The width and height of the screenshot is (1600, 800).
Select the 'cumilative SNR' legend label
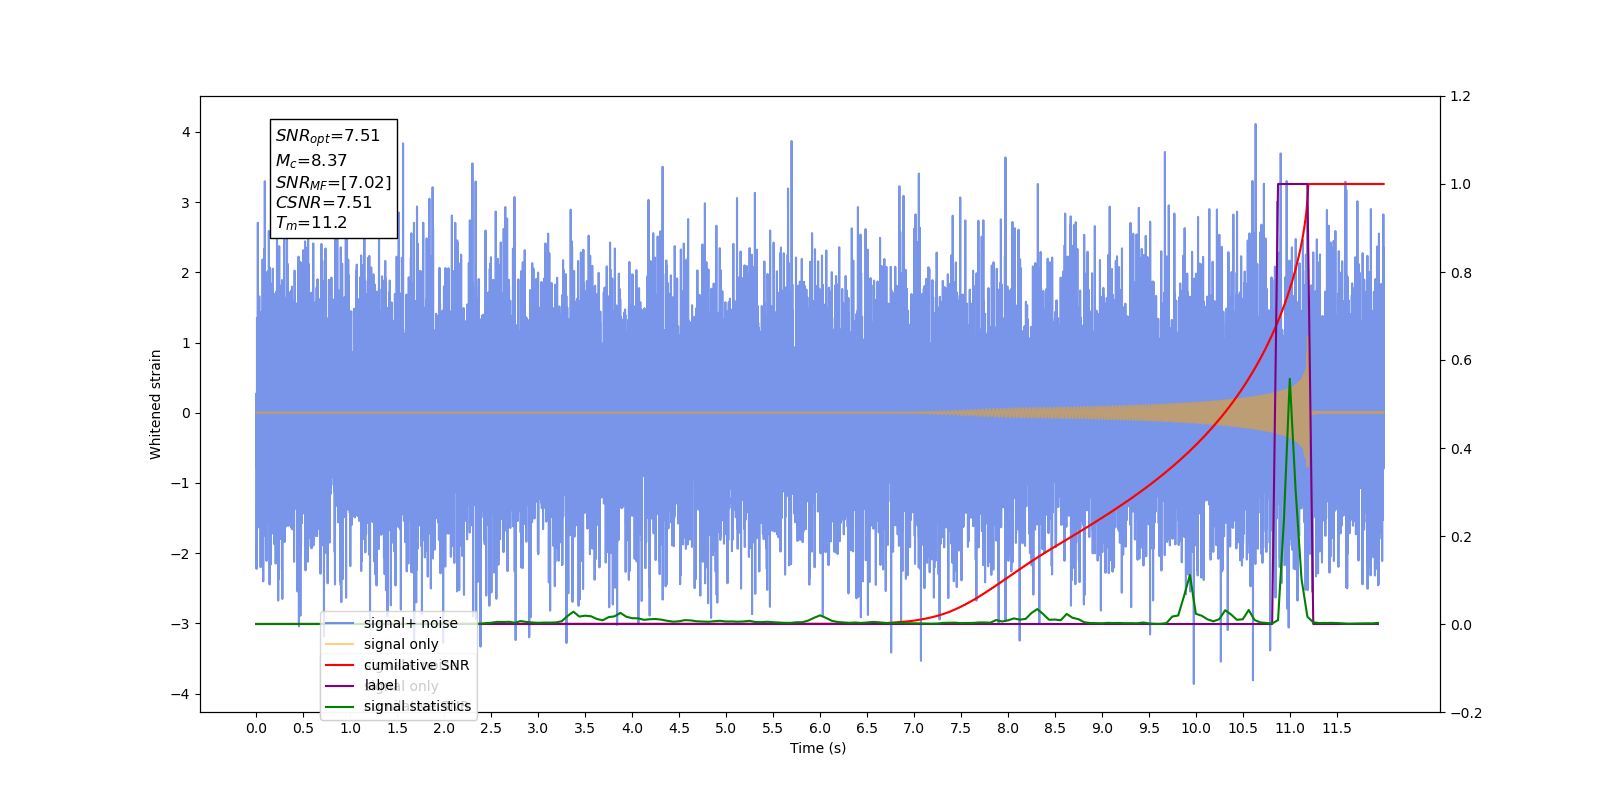(x=416, y=665)
